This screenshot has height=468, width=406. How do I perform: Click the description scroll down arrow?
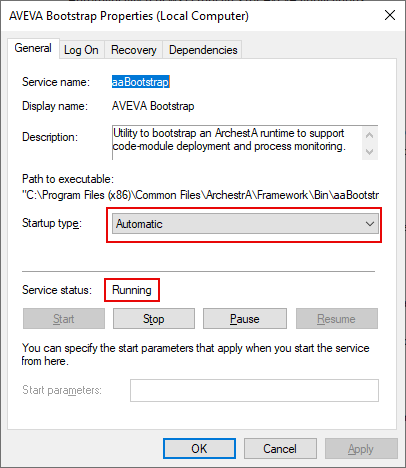coord(370,152)
